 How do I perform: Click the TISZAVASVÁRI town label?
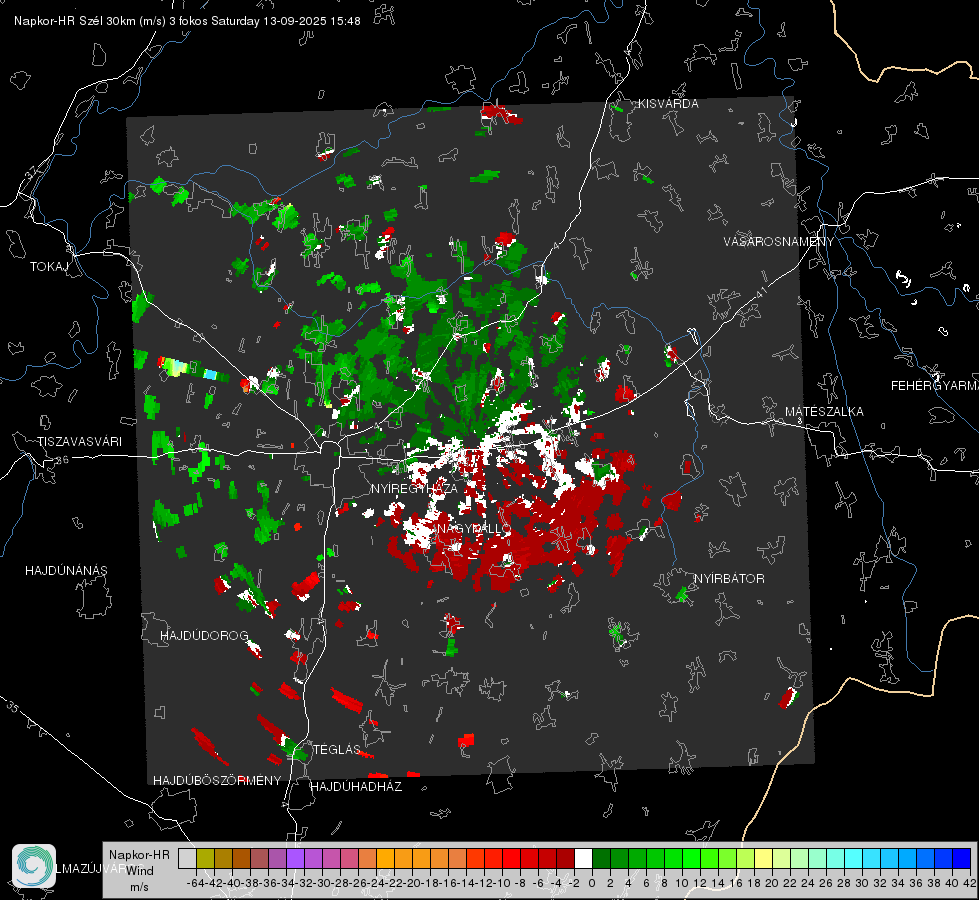pos(79,442)
